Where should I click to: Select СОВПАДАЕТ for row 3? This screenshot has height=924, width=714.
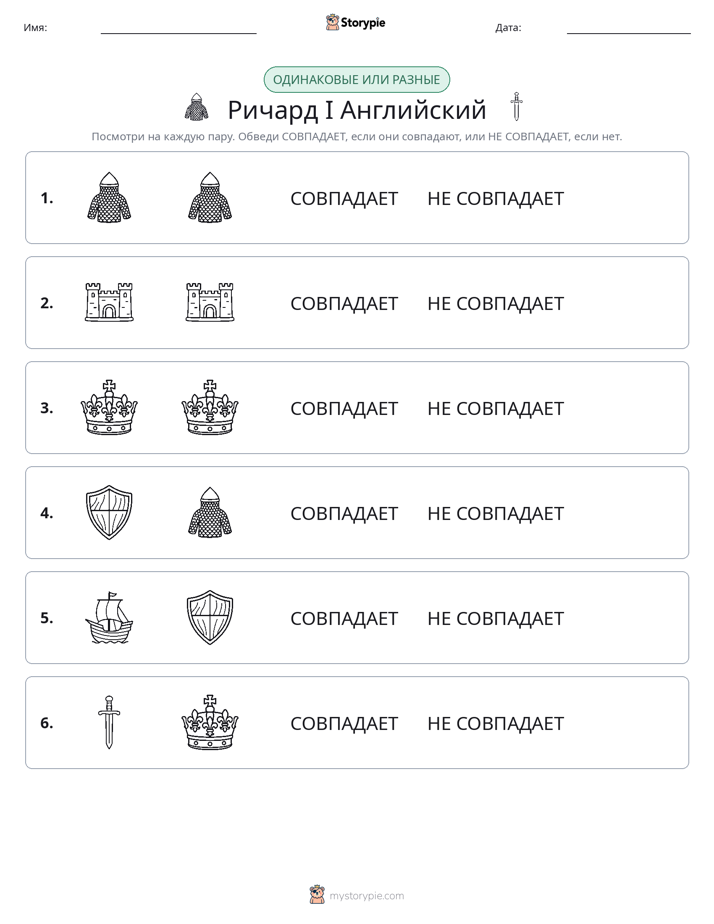344,408
